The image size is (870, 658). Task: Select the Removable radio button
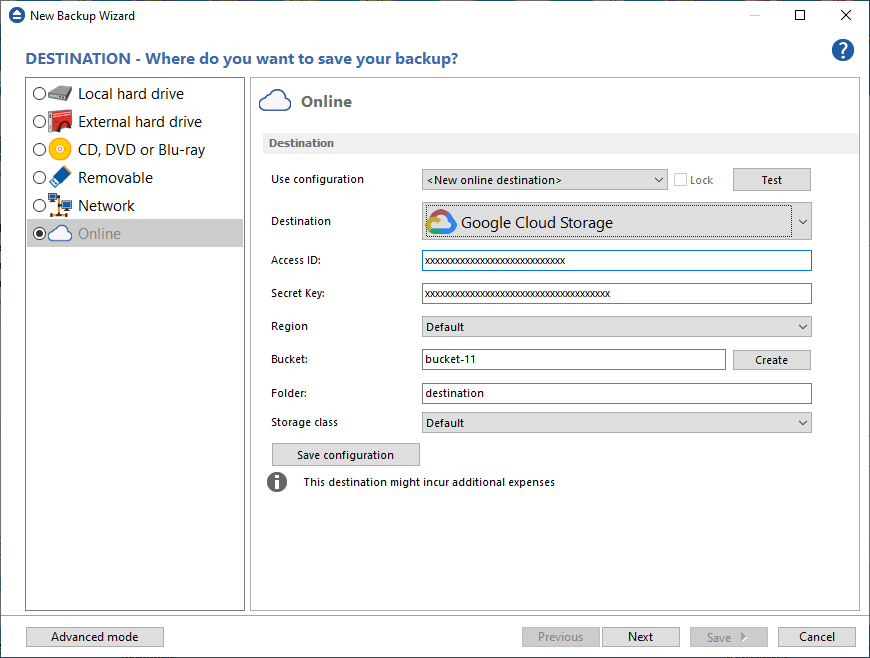point(39,177)
